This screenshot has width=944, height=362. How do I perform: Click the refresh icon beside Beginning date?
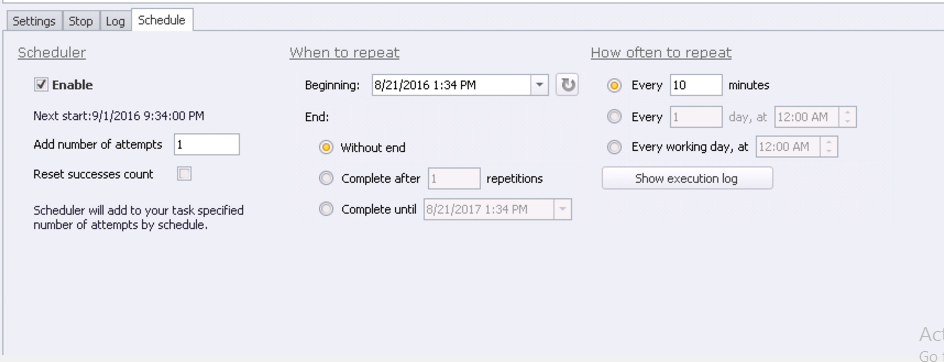coord(567,85)
